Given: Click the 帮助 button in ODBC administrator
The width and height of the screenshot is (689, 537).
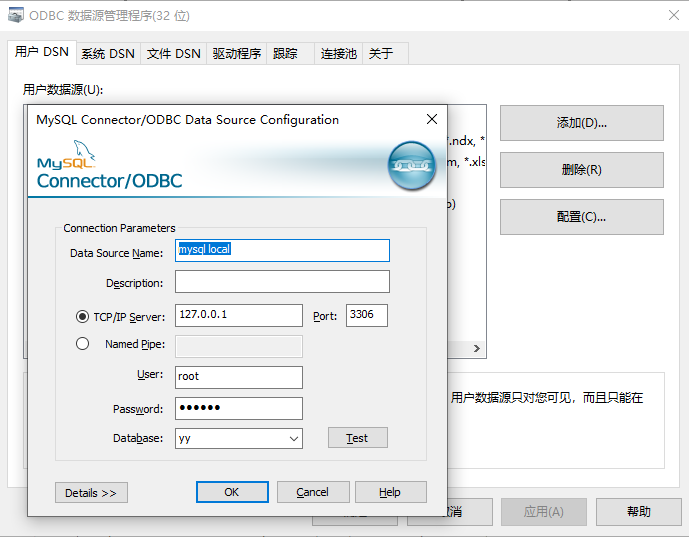Looking at the screenshot, I should coord(638,512).
